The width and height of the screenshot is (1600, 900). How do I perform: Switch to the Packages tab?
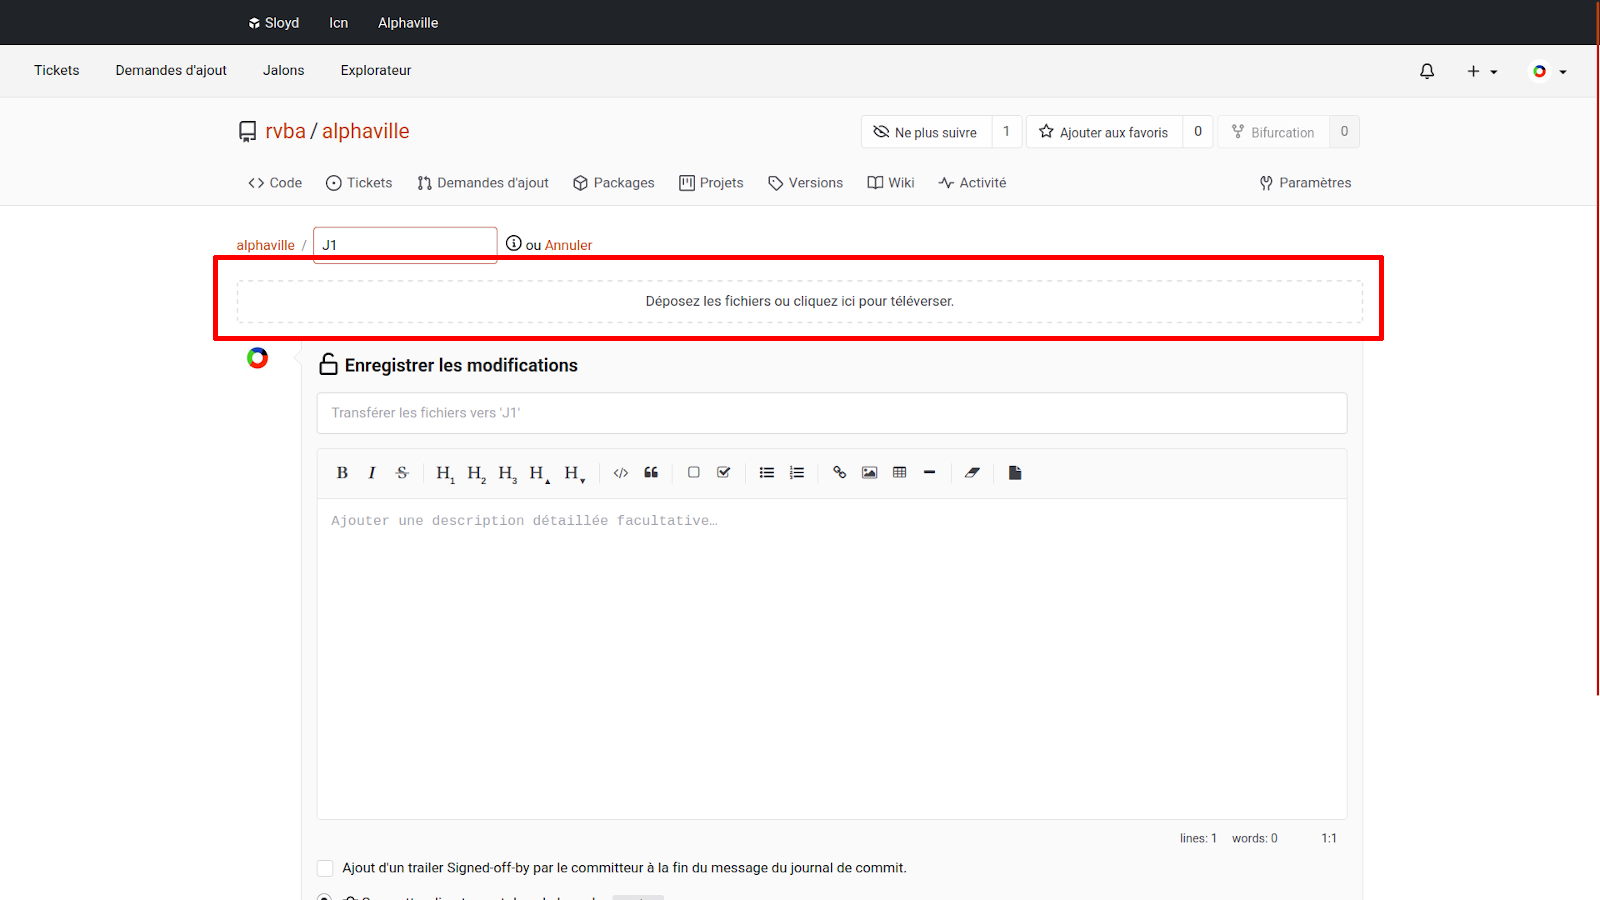pos(613,183)
